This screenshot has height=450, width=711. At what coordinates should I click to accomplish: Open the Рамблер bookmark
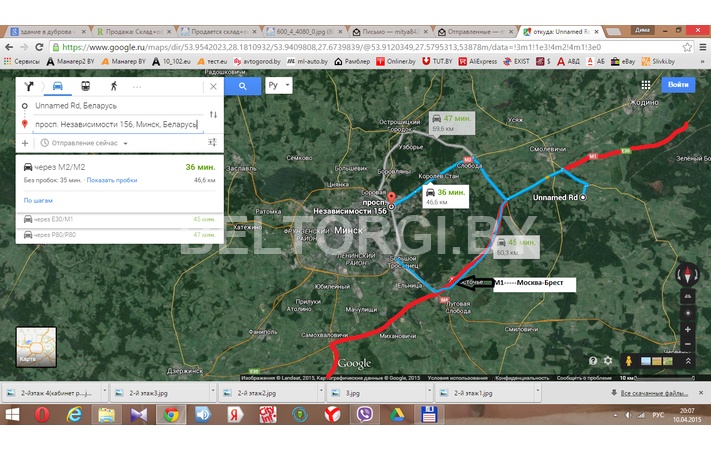coord(352,61)
